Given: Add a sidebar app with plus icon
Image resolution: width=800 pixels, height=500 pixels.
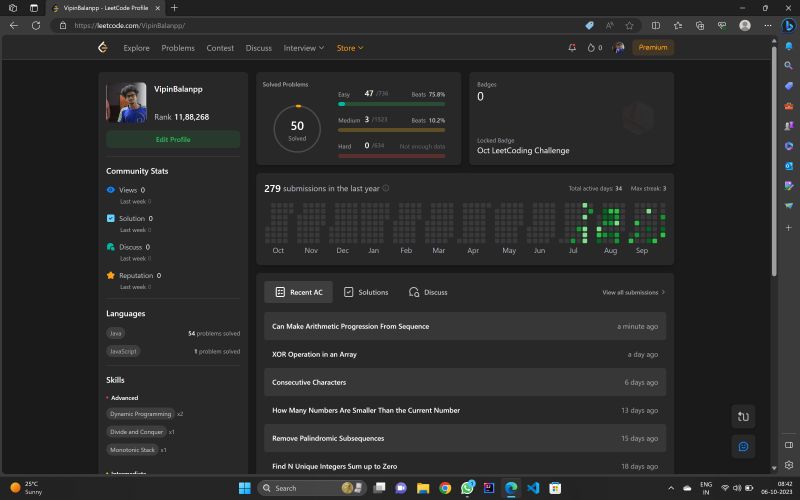Looking at the screenshot, I should (788, 228).
